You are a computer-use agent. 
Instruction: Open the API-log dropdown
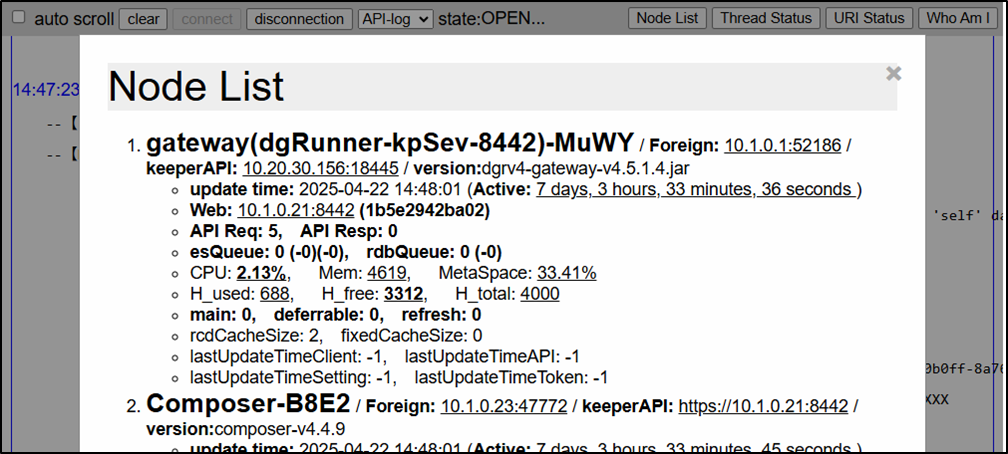[x=395, y=19]
